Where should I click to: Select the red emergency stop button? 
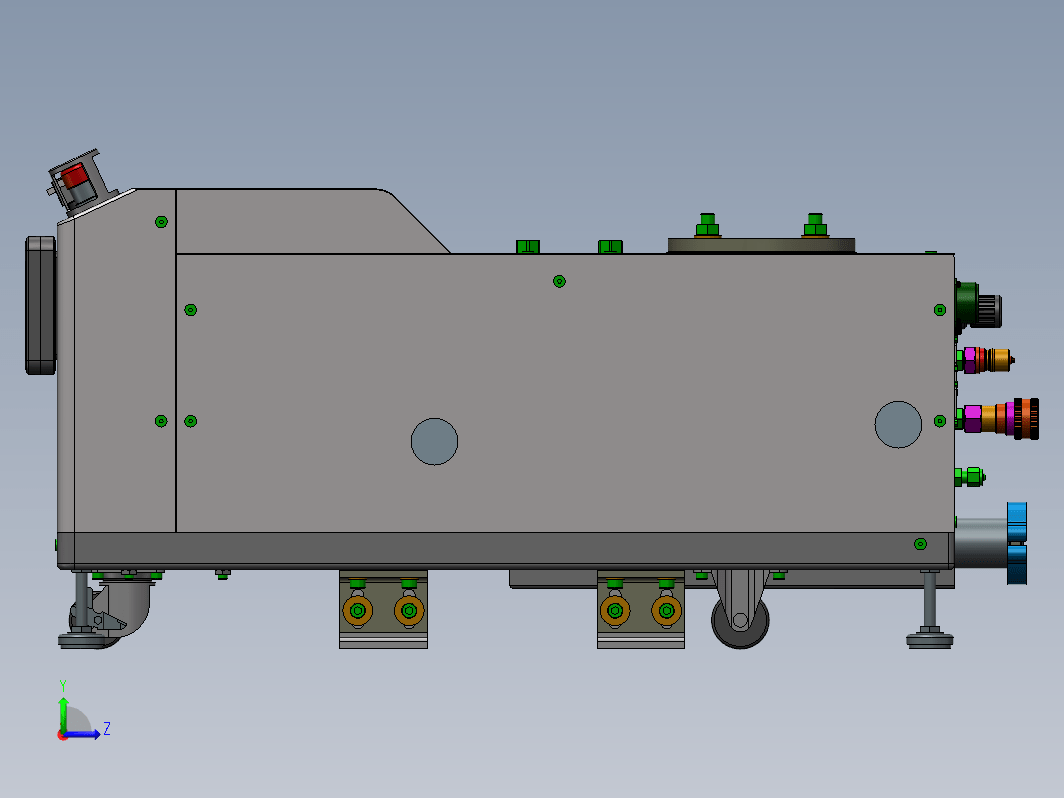point(74,176)
